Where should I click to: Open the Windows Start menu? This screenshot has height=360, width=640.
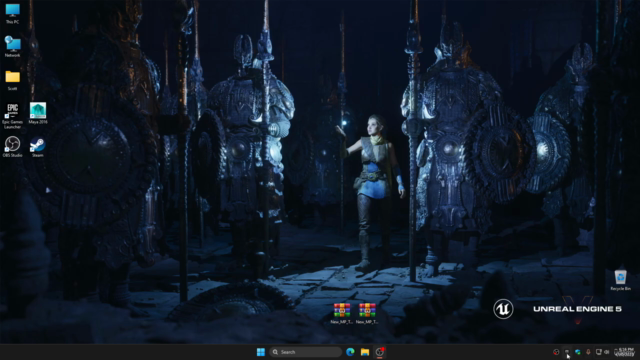click(261, 352)
